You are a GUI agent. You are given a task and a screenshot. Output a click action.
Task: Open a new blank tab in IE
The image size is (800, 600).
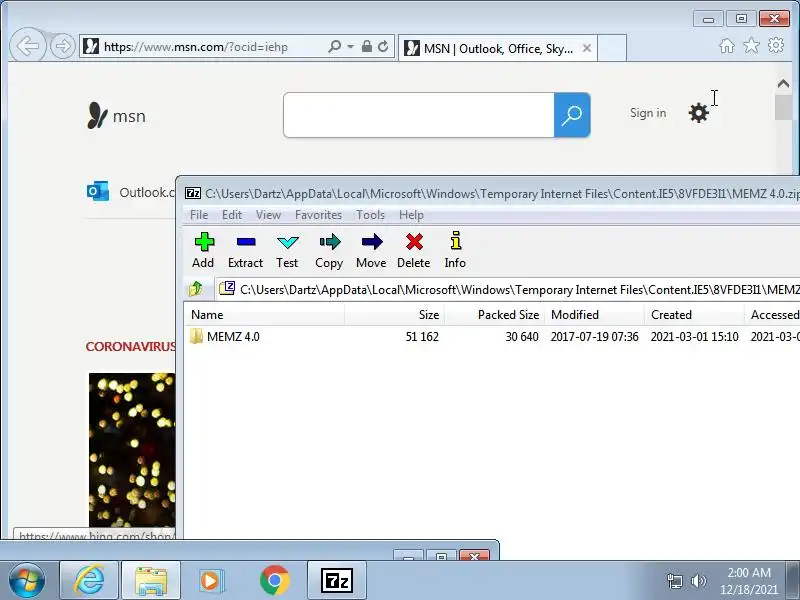(612, 48)
